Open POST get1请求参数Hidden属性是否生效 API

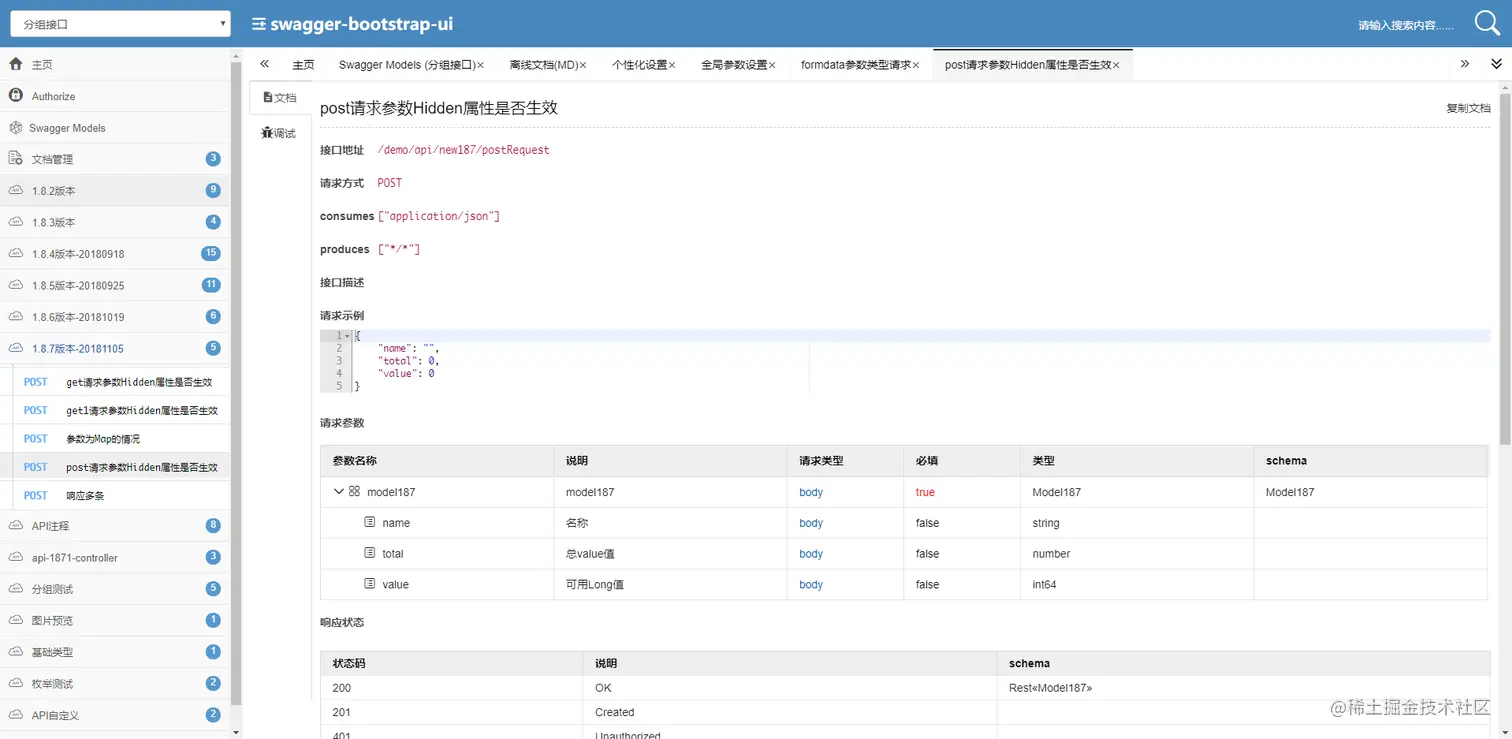tap(121, 410)
